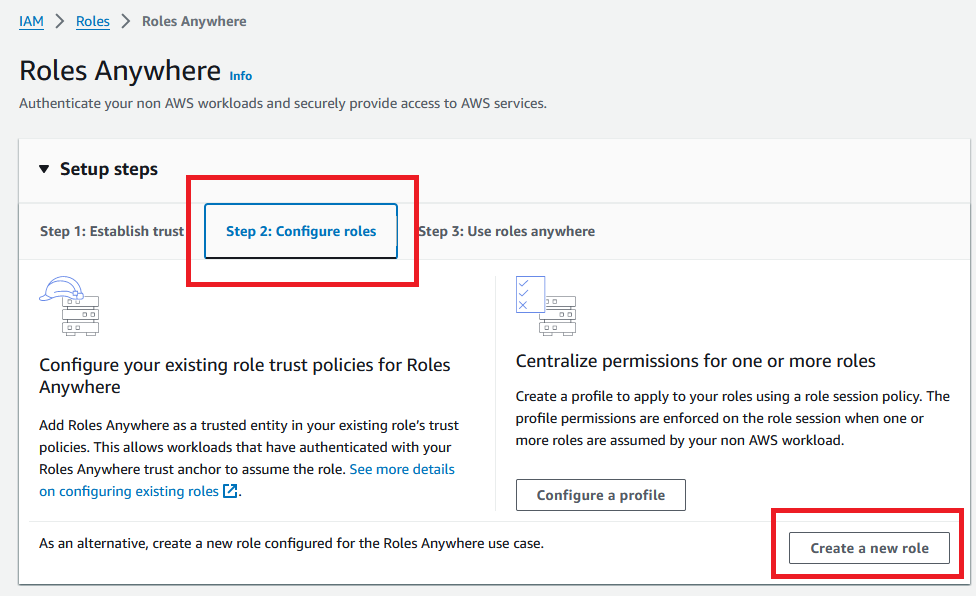This screenshot has height=596, width=976.
Task: Click the Create a new role button
Action: (x=869, y=548)
